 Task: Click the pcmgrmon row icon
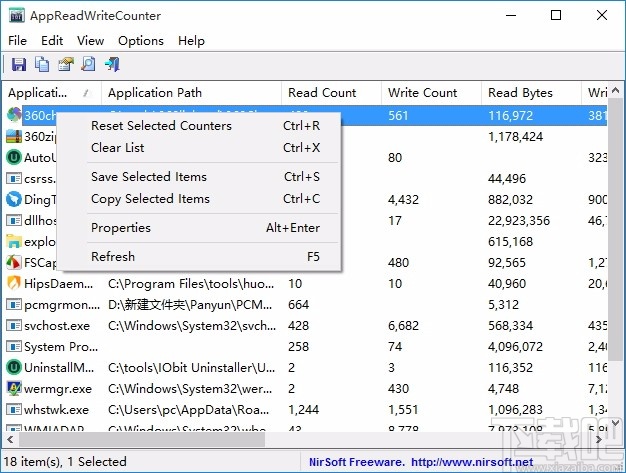pyautogui.click(x=14, y=305)
